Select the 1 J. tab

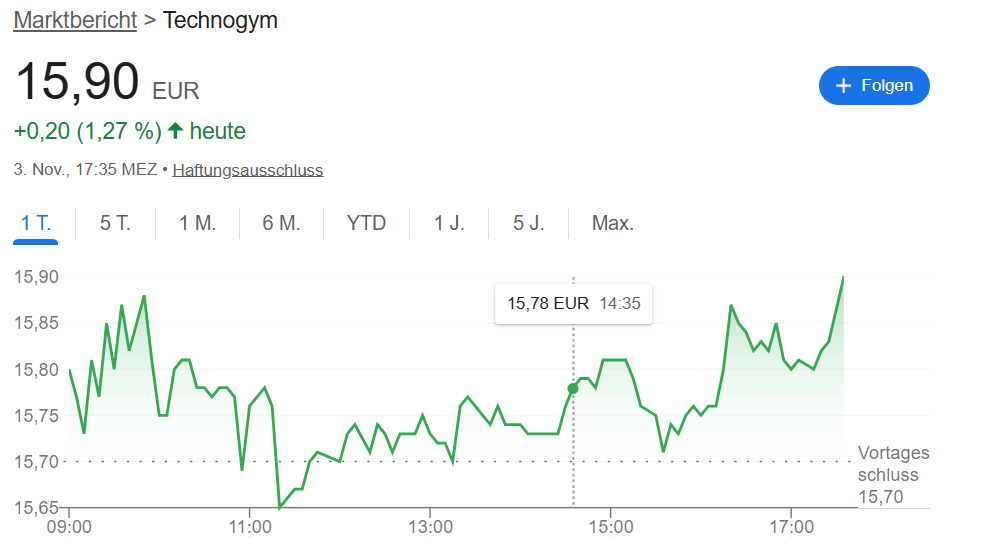click(449, 223)
